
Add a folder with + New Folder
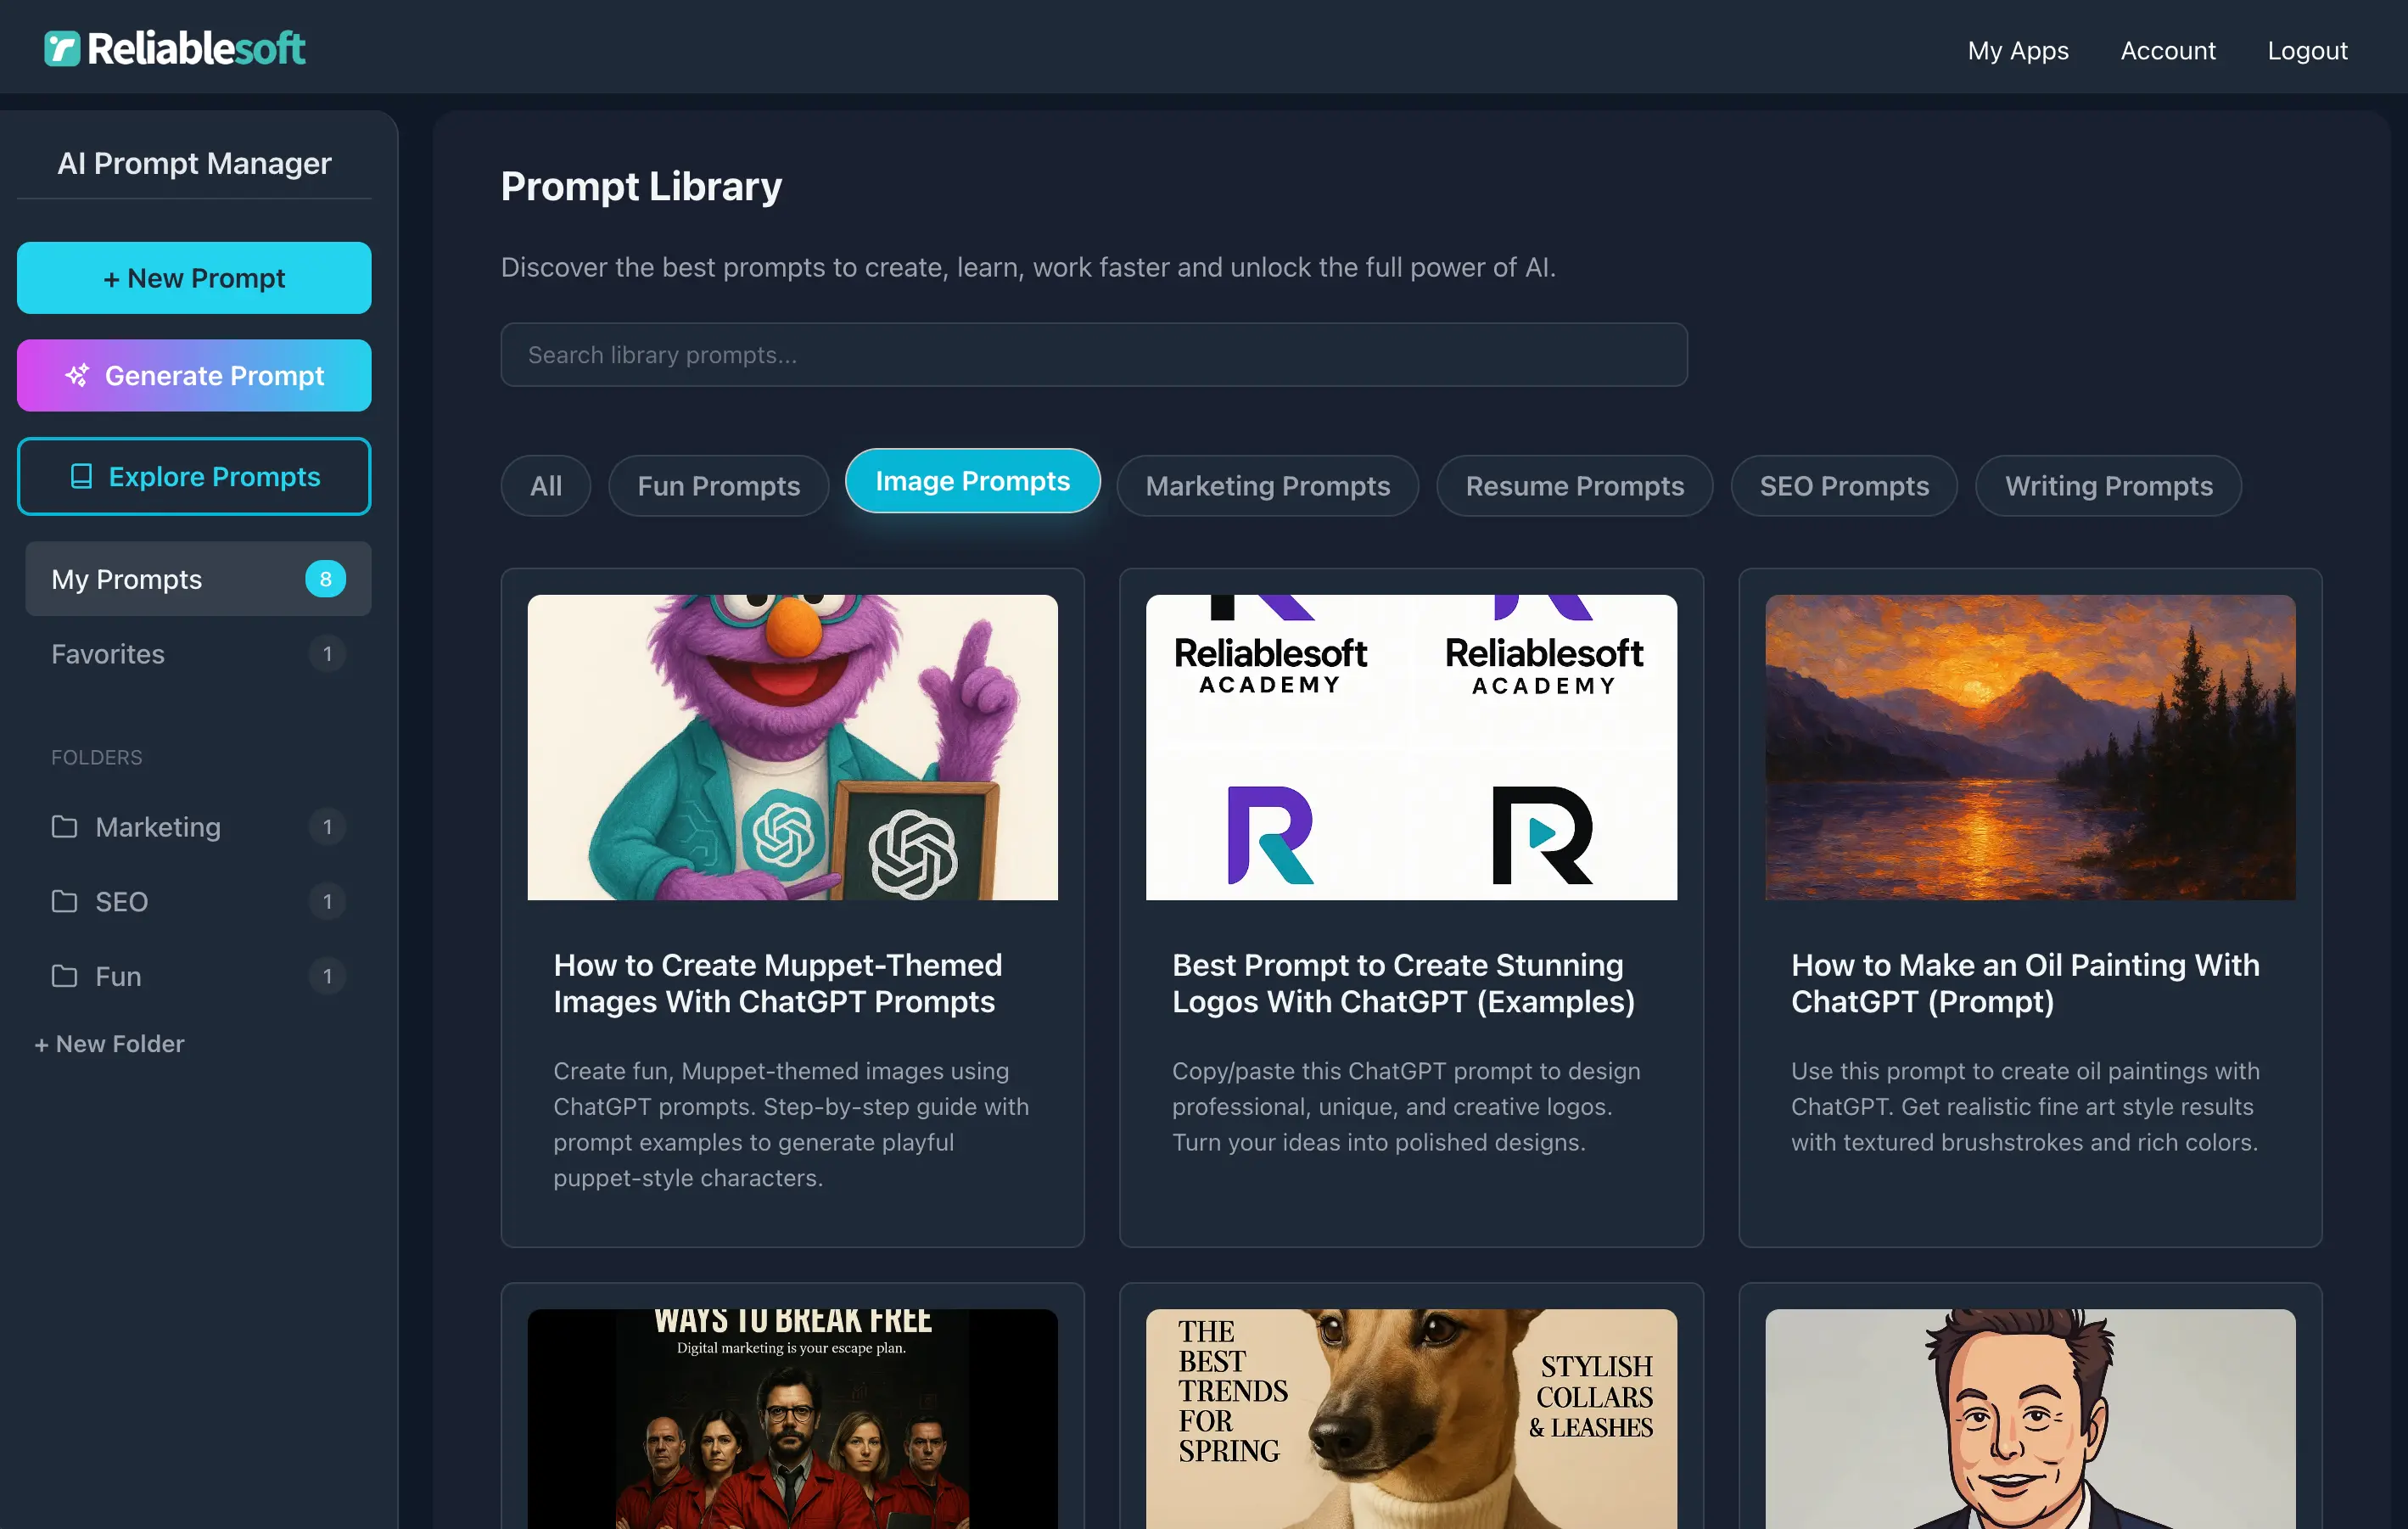(x=109, y=1044)
